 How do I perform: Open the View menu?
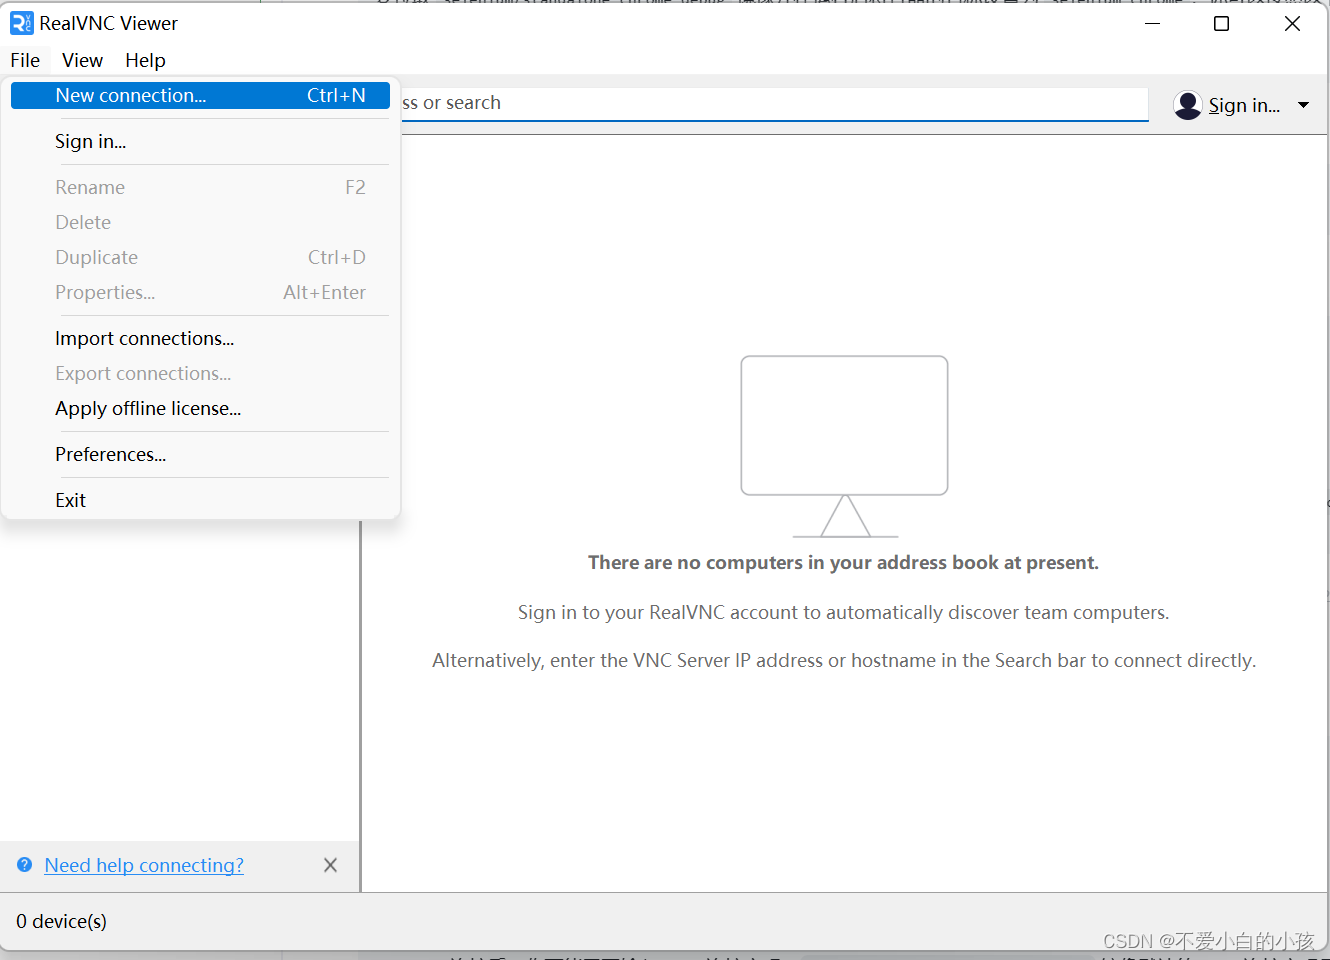click(82, 60)
